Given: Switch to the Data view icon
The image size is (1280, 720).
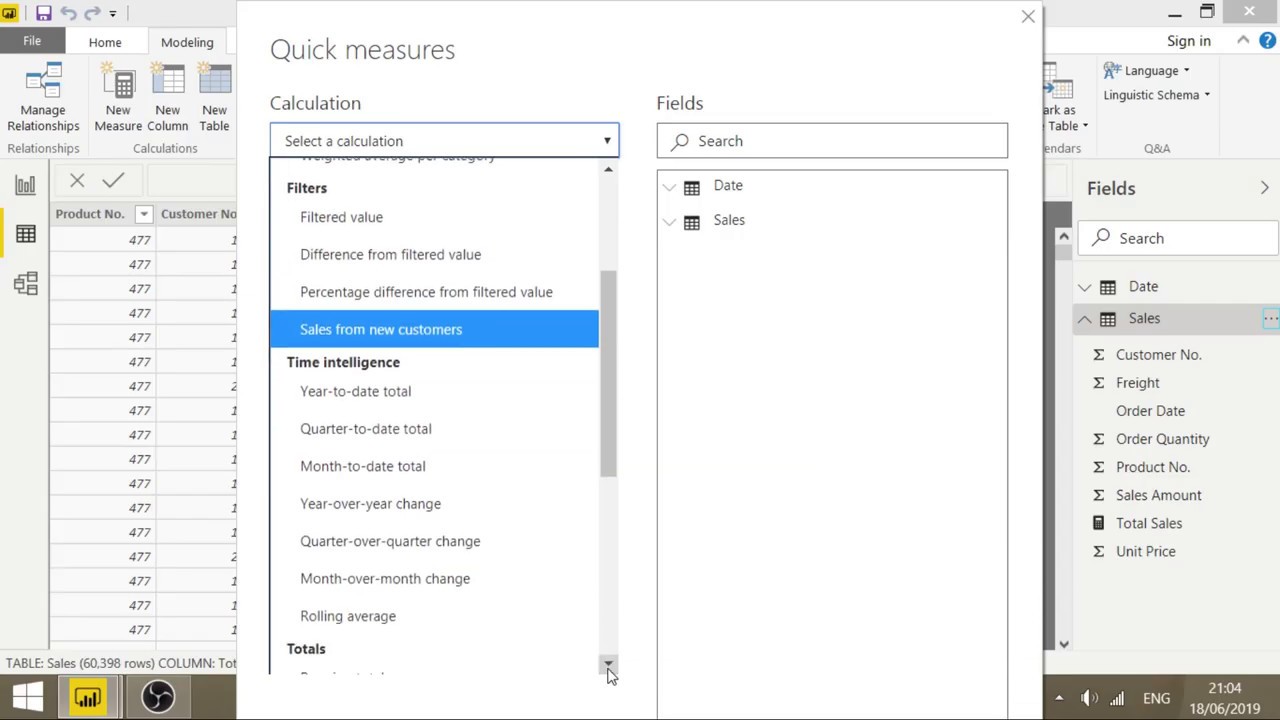Looking at the screenshot, I should coord(25,234).
